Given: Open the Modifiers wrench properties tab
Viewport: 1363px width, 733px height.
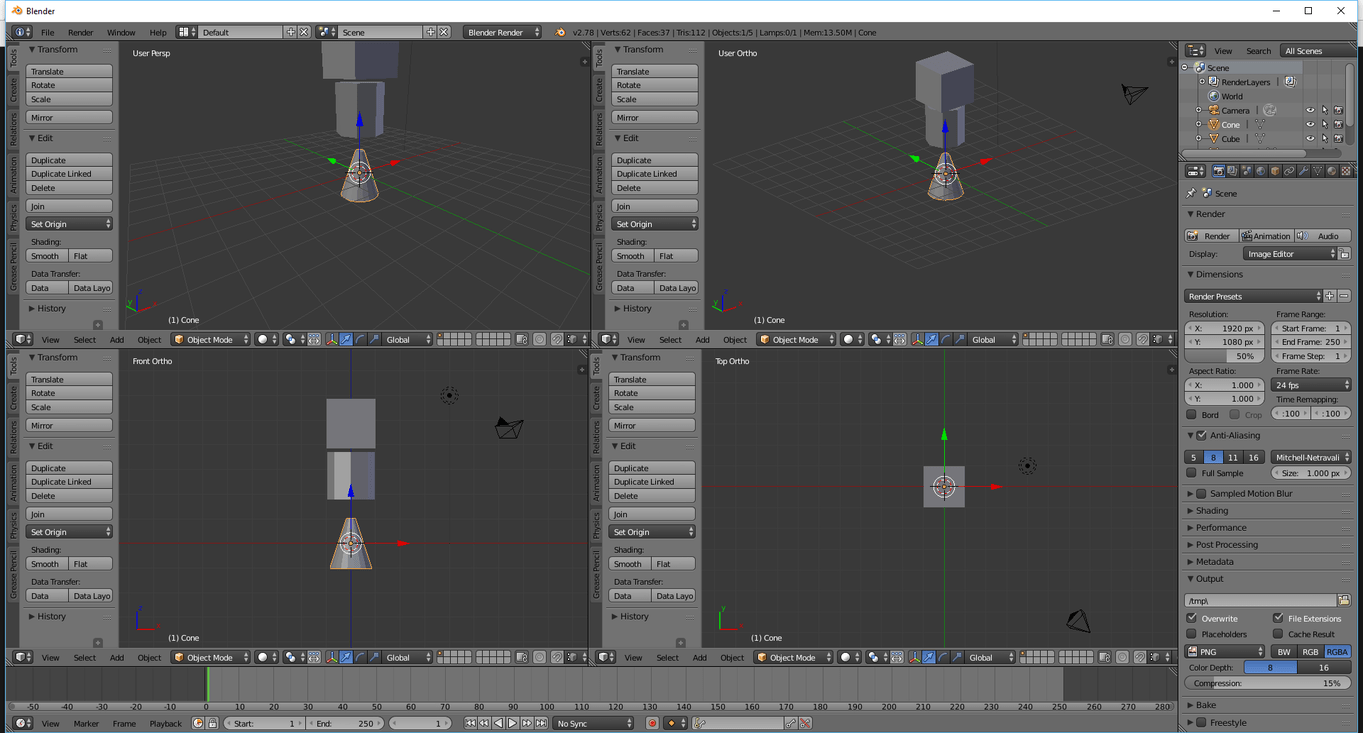Looking at the screenshot, I should 1303,171.
